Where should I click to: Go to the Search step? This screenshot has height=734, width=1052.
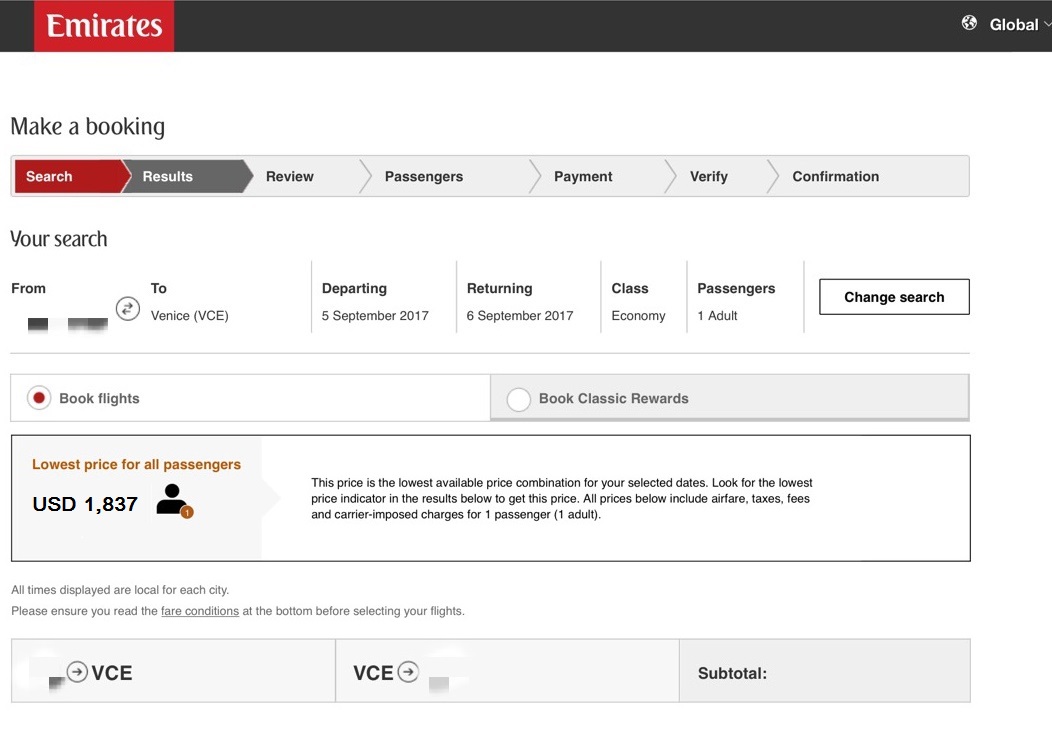(49, 177)
